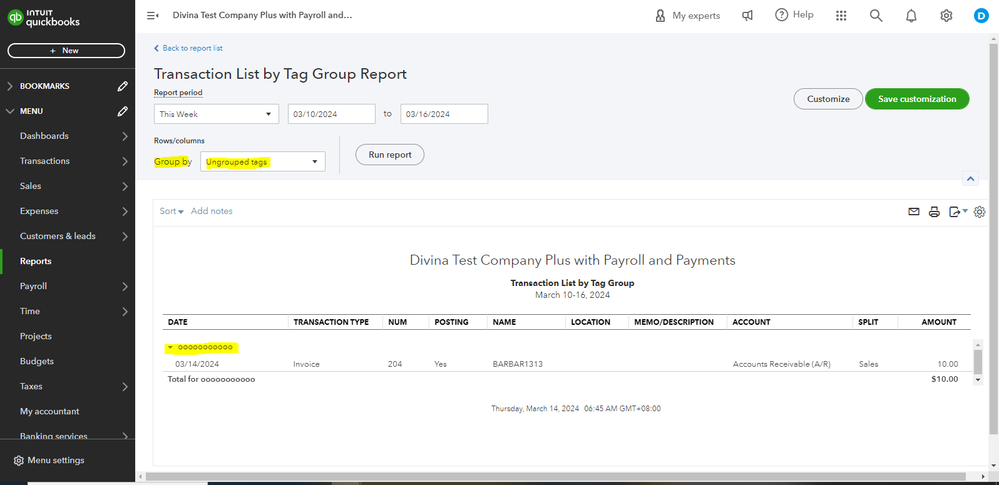Click the + New button

pyautogui.click(x=66, y=50)
